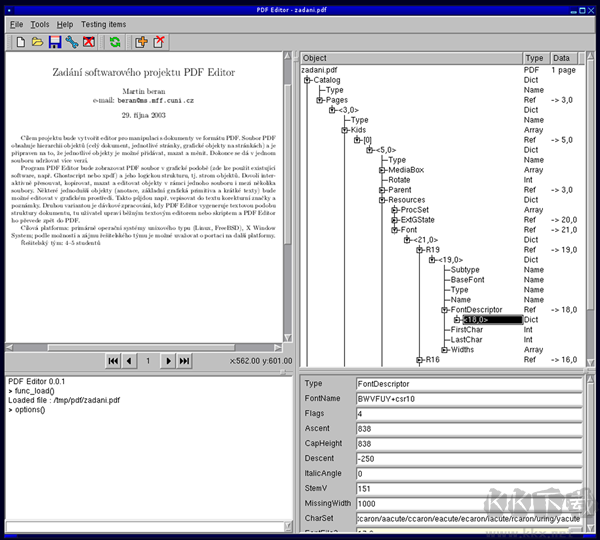The image size is (600, 540).
Task: Expand the ExtGState tree node
Action: [x=394, y=220]
